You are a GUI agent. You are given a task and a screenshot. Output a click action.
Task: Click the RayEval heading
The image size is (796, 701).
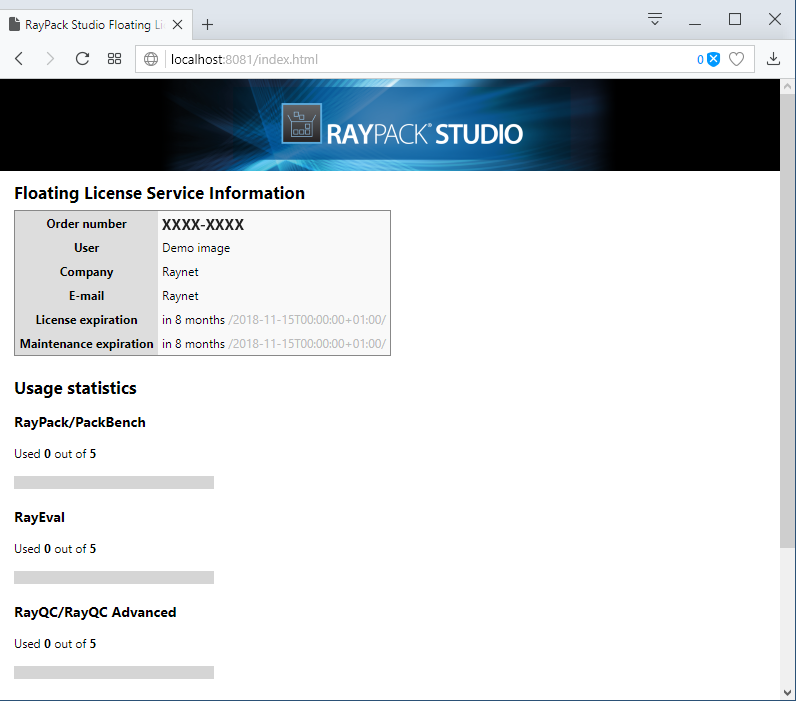[40, 517]
